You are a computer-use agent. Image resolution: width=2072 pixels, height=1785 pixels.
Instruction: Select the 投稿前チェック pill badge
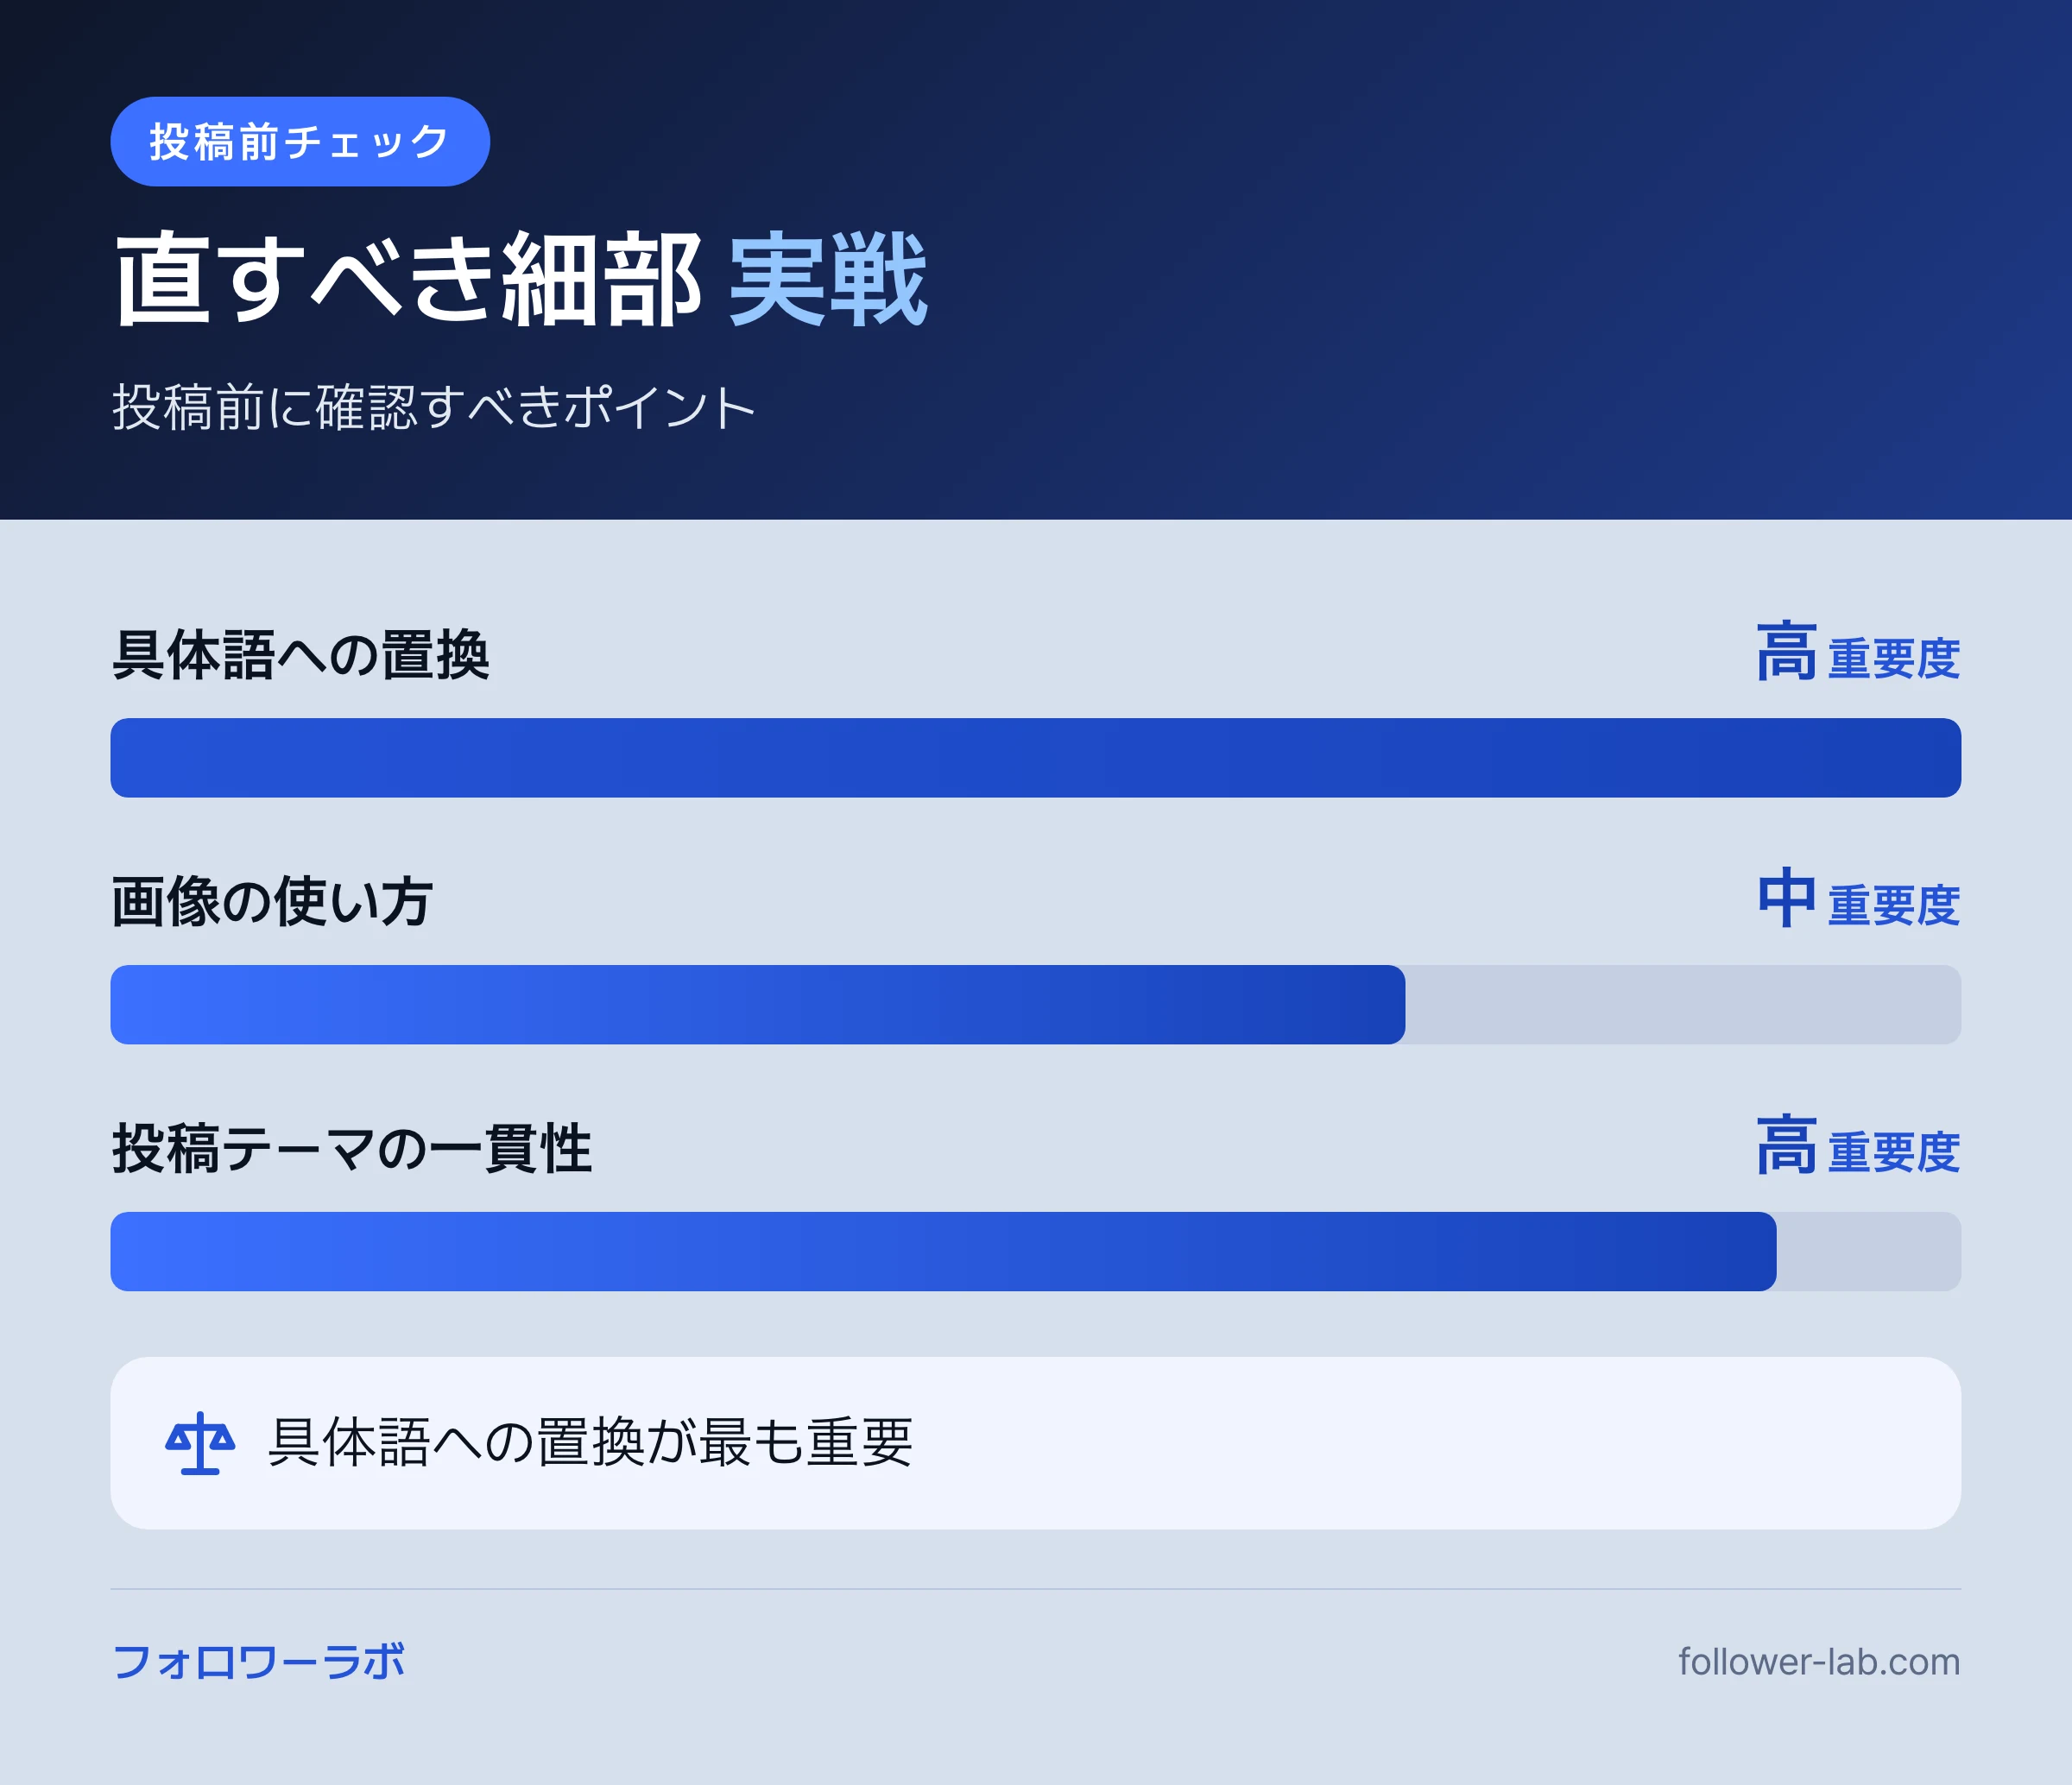coord(300,141)
